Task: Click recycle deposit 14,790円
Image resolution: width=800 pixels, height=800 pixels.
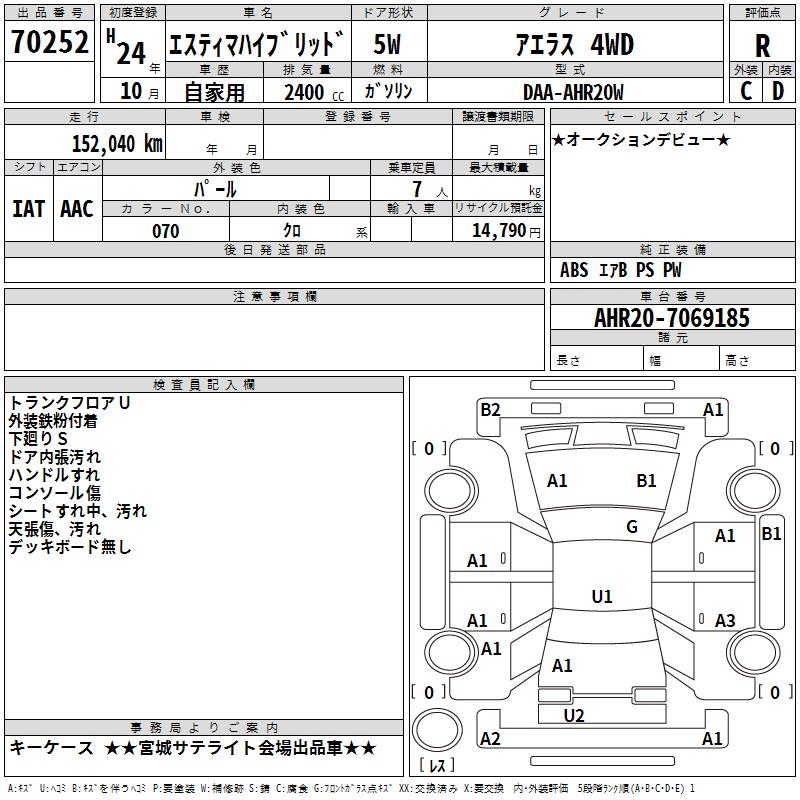Action: [x=506, y=230]
